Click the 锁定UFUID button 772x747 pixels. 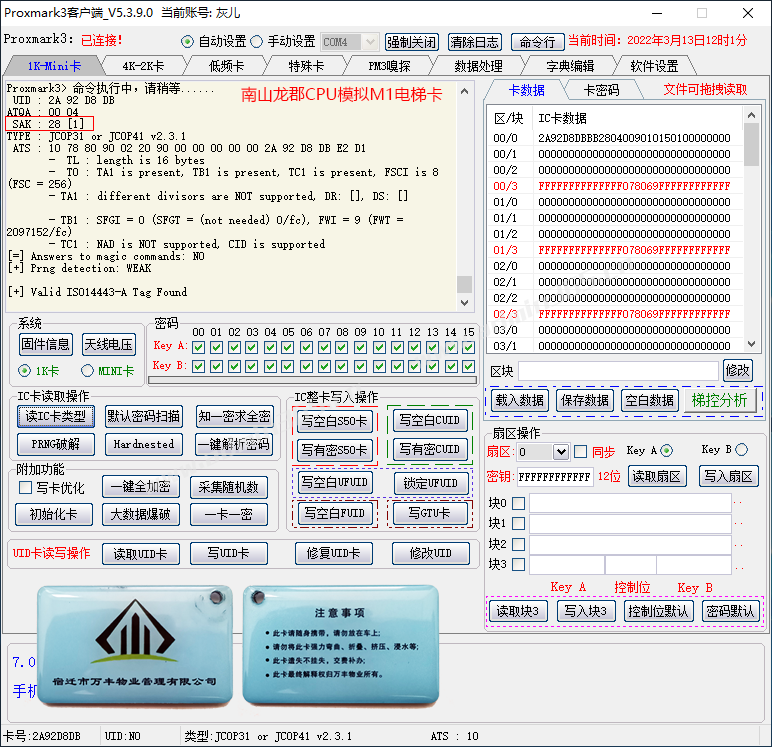click(x=430, y=484)
